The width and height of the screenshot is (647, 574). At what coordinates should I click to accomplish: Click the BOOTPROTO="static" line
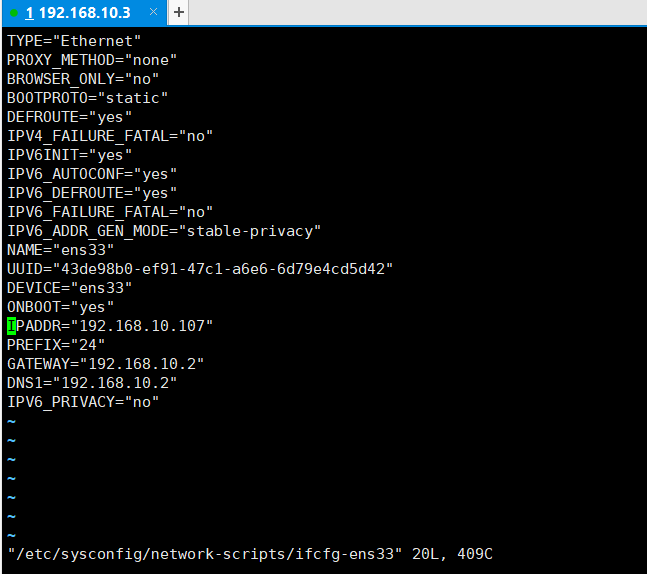(87, 98)
